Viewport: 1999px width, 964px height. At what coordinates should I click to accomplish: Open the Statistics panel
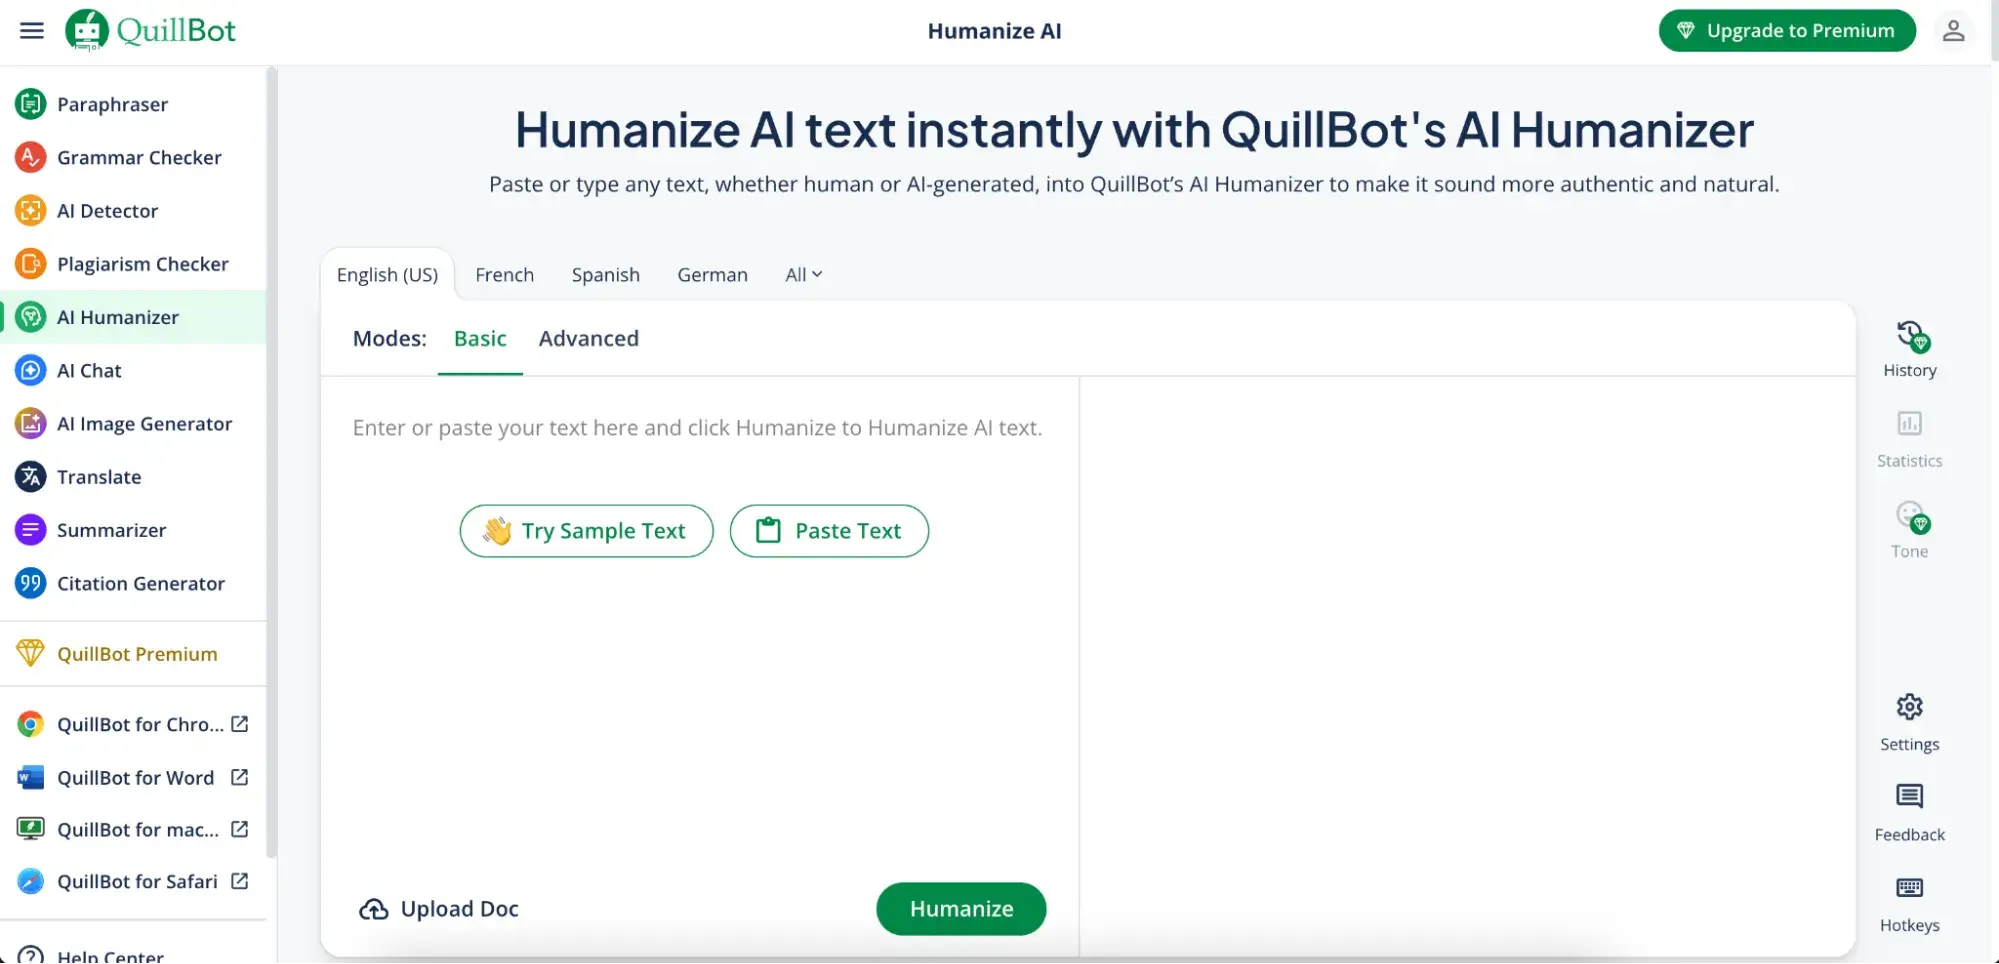pos(1908,438)
